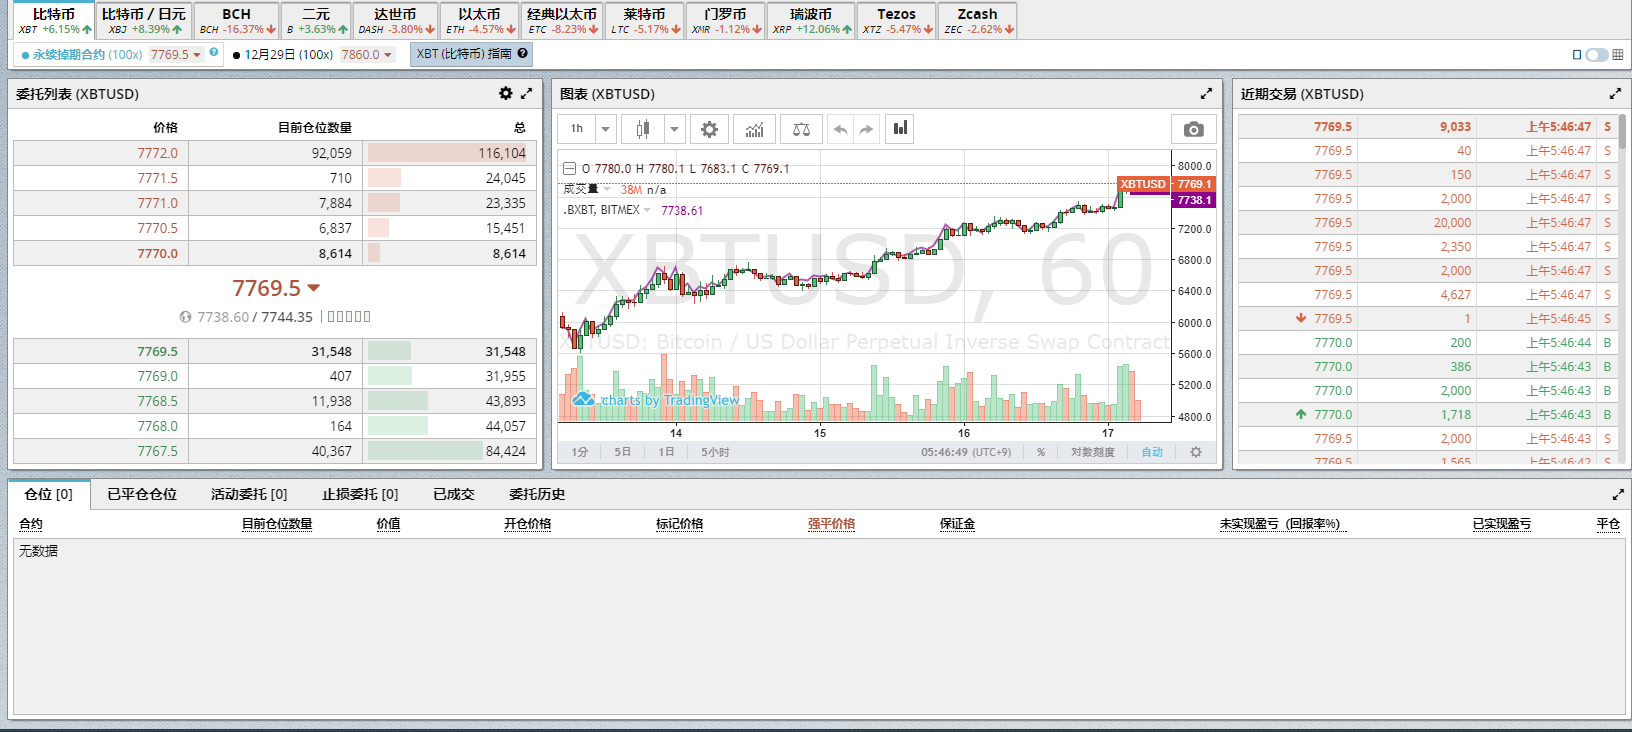
Task: Open 止损委托 [0] stop orders tab
Action: point(360,494)
